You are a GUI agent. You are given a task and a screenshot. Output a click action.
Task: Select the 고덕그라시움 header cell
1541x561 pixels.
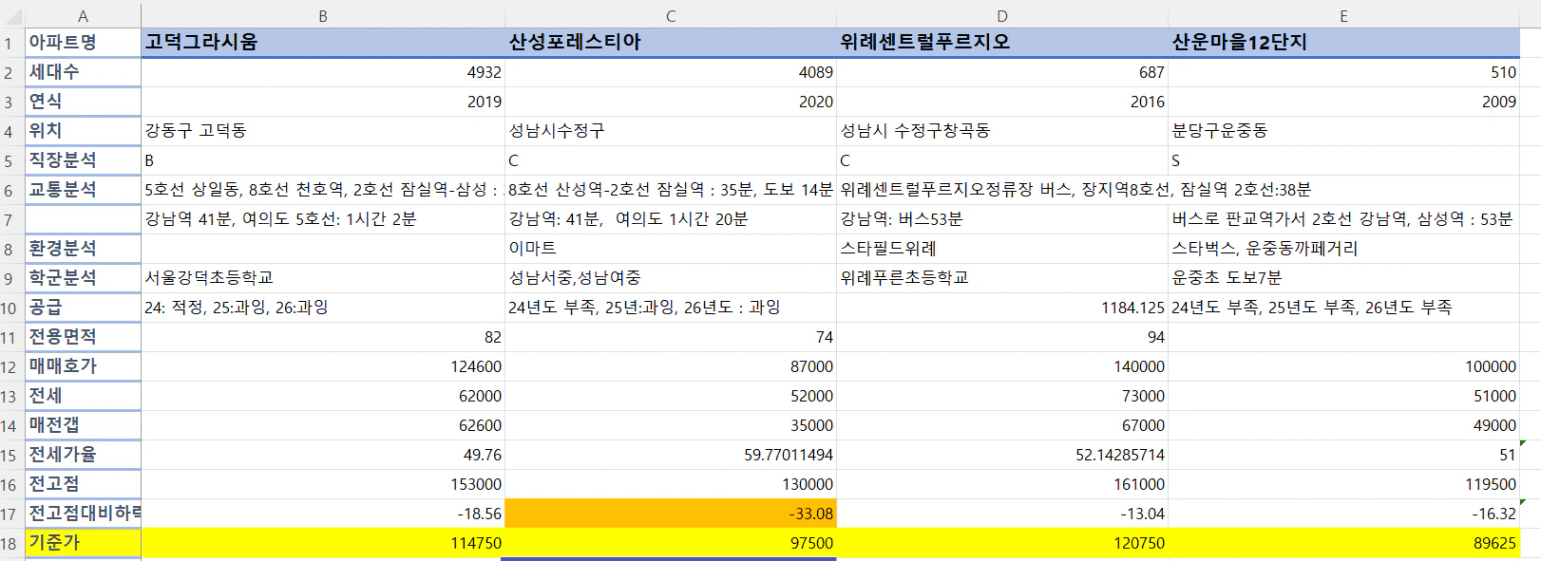[322, 42]
